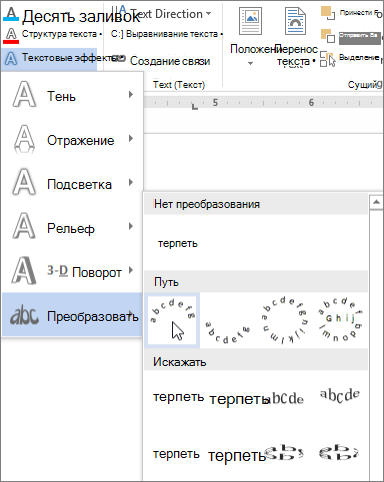Expand the 'Положение' dropdown arrow

[251, 63]
